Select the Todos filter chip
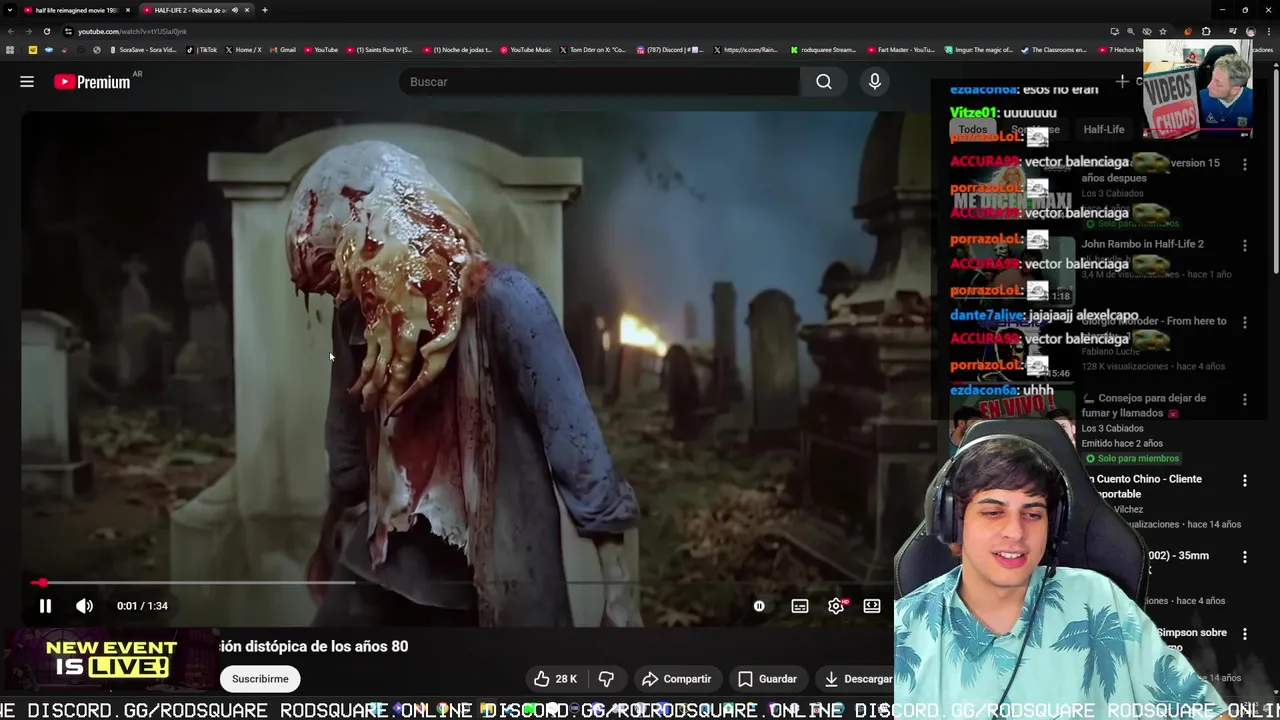 [972, 129]
